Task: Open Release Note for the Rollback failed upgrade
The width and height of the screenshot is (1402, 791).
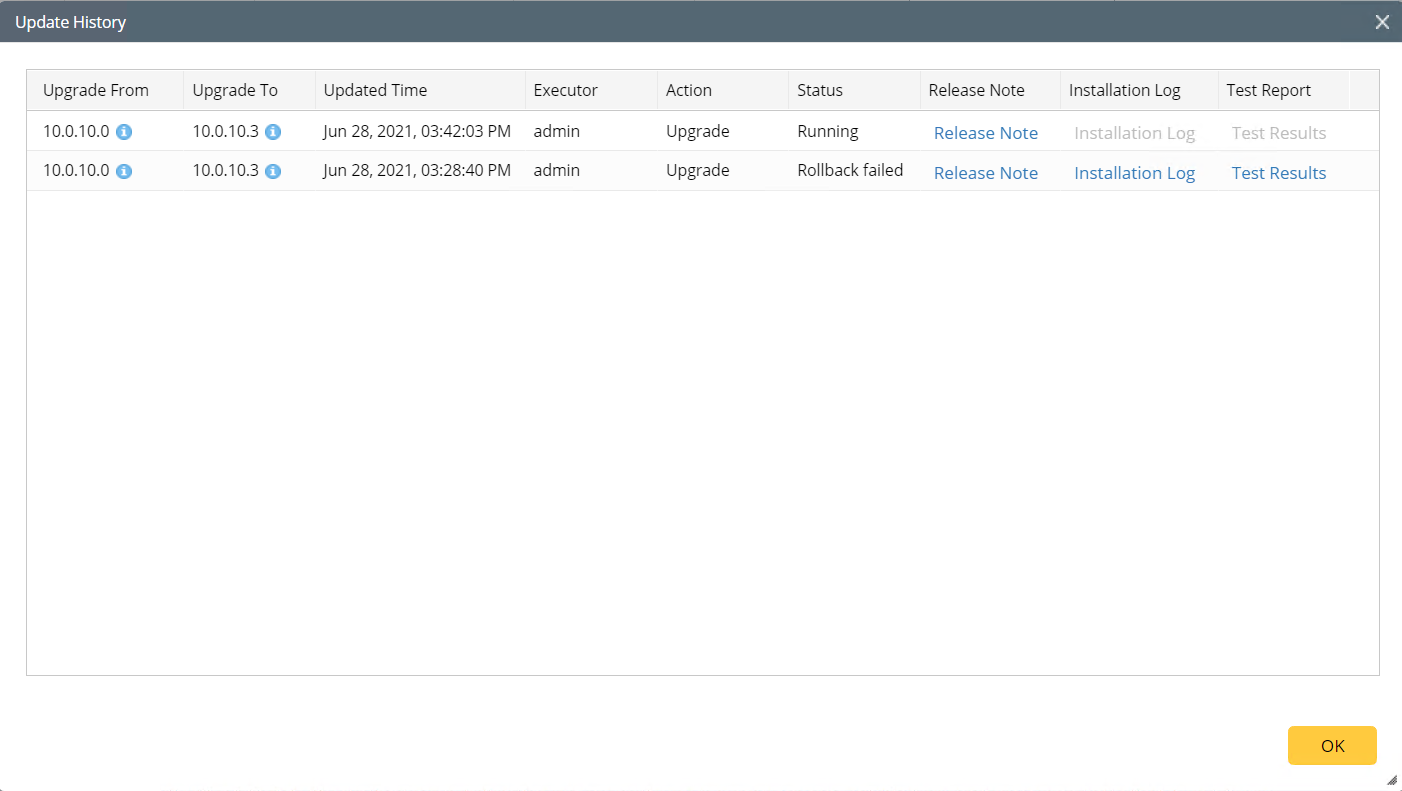Action: coord(985,173)
